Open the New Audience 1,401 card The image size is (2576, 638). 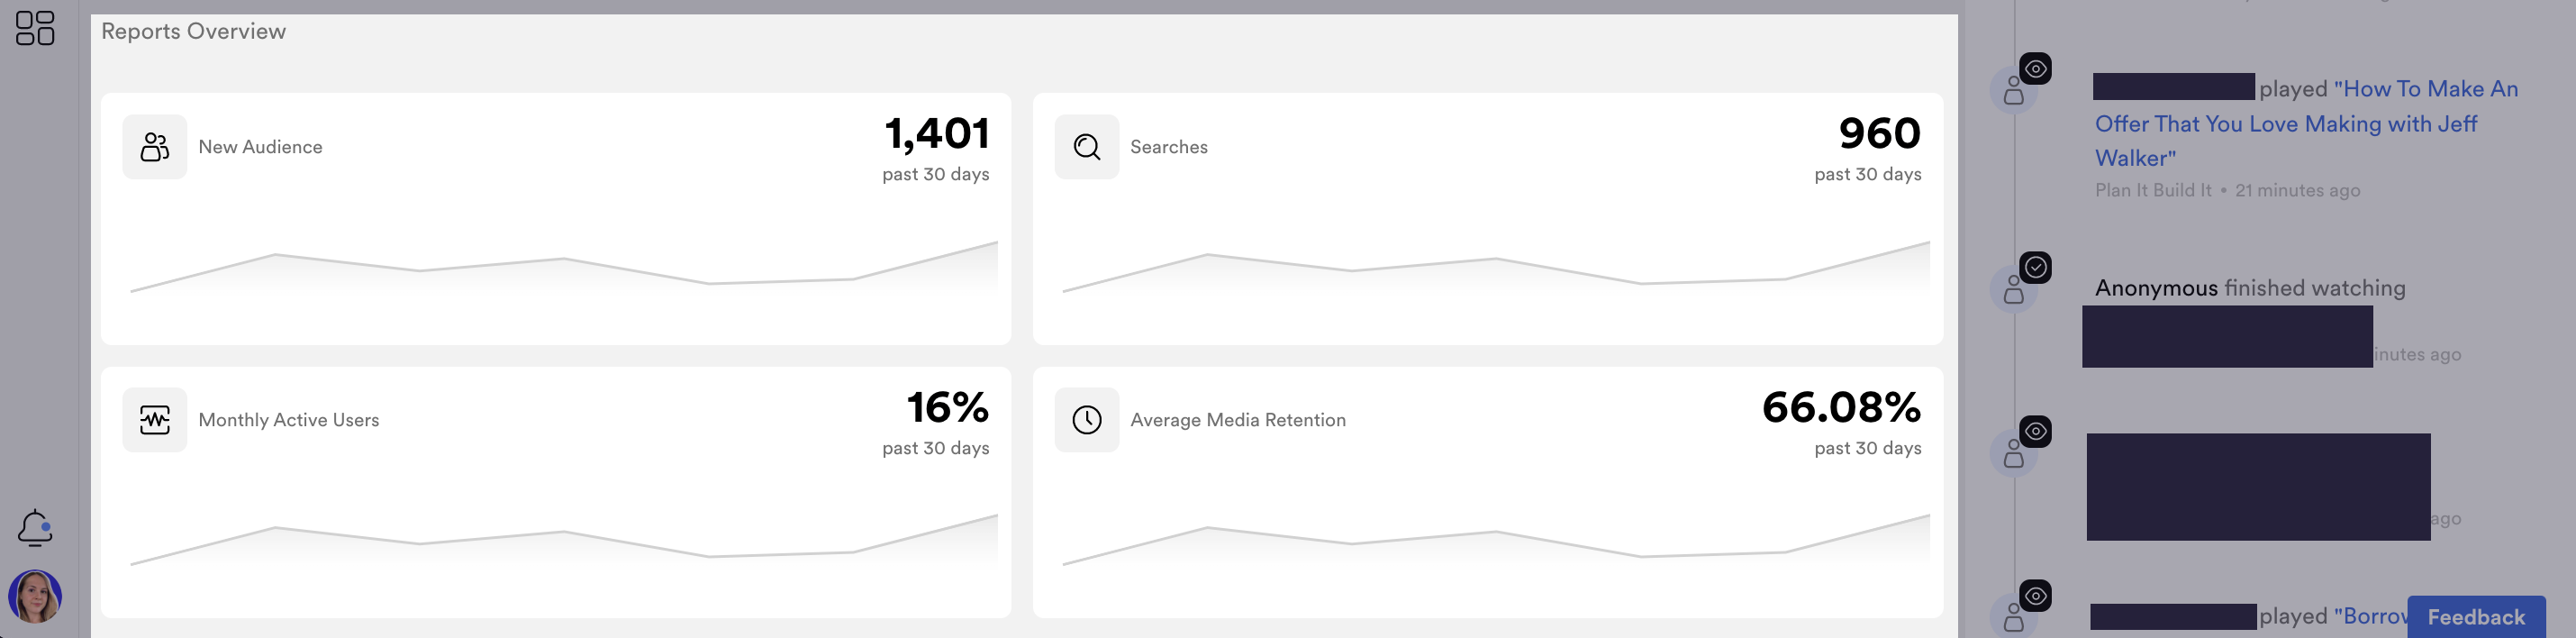coord(556,219)
